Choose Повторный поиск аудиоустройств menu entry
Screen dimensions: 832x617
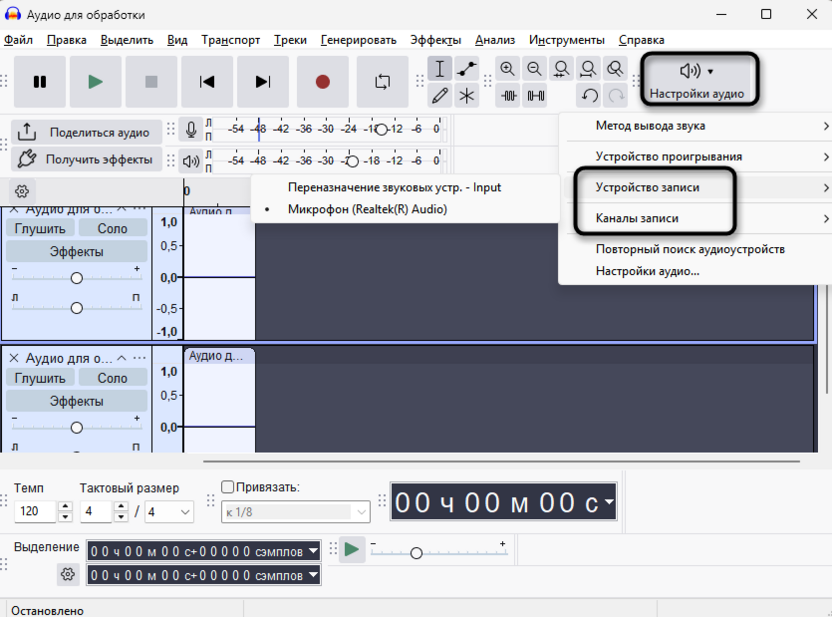click(x=690, y=249)
